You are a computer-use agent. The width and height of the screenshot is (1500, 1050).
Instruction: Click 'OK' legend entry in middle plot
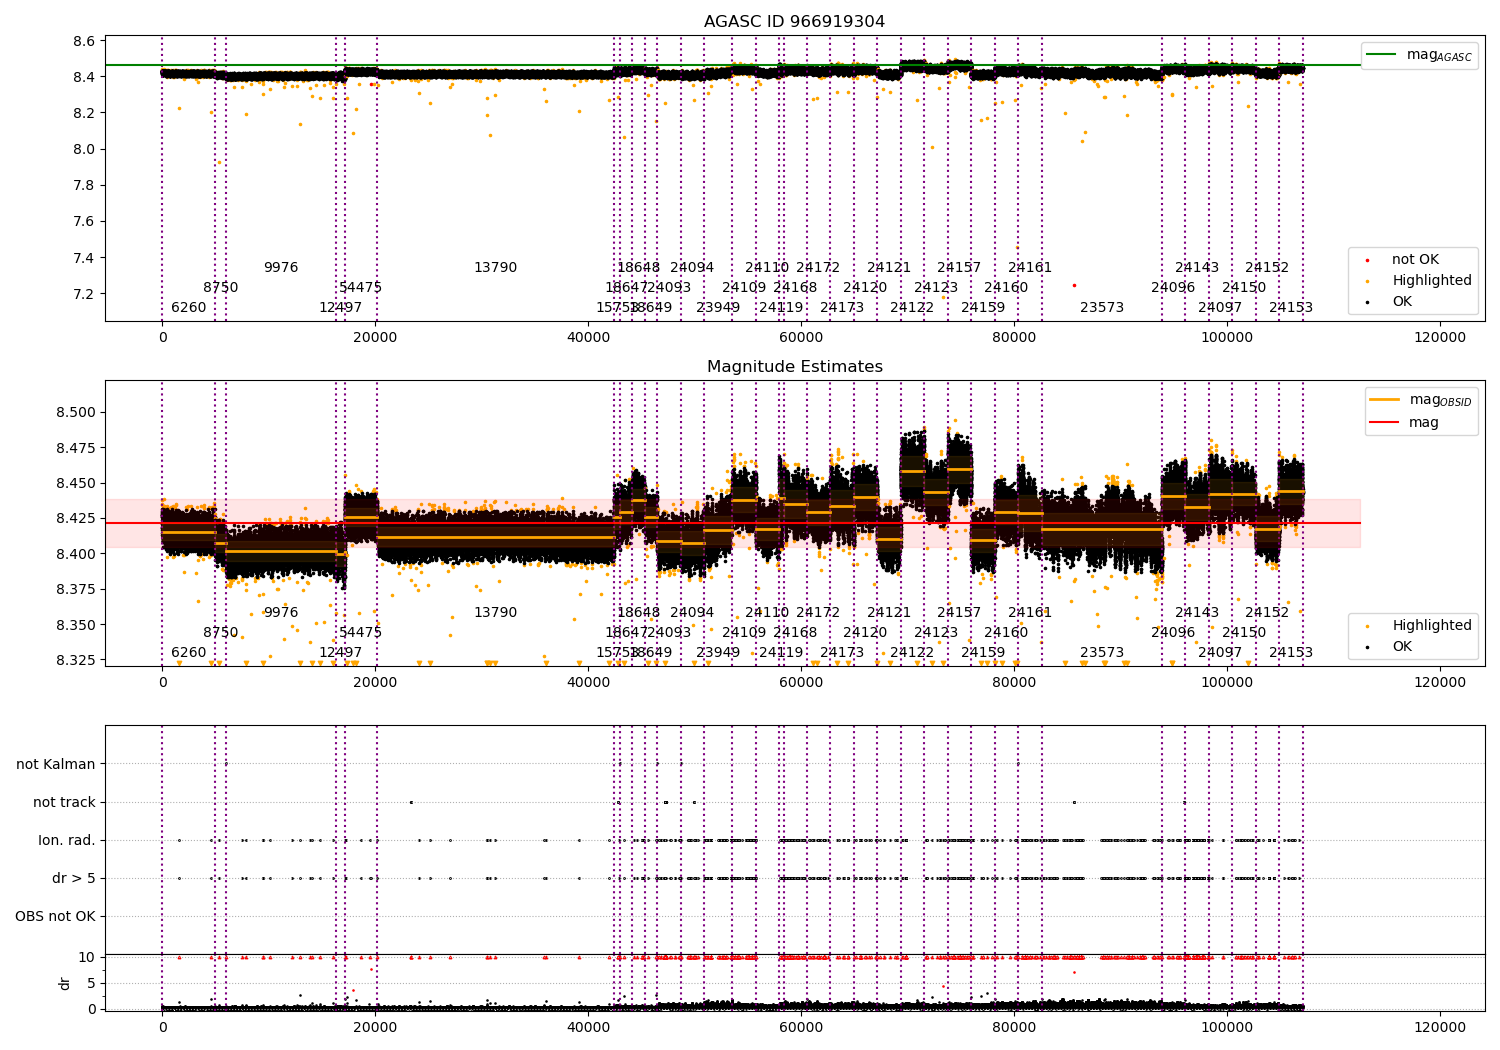pyautogui.click(x=1386, y=647)
